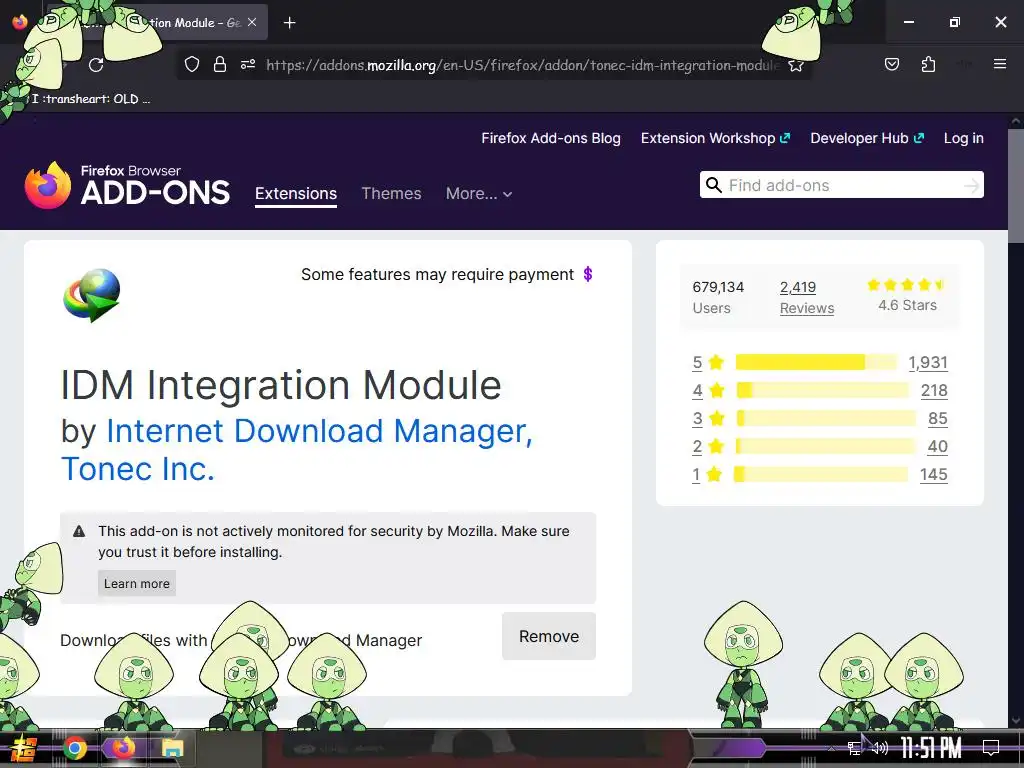
Task: Click the "OLD" bookmark toolbar item
Action: click(x=90, y=99)
